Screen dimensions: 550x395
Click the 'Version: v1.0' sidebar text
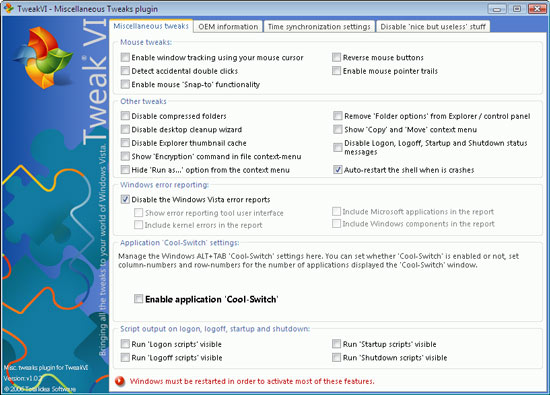(x=23, y=378)
